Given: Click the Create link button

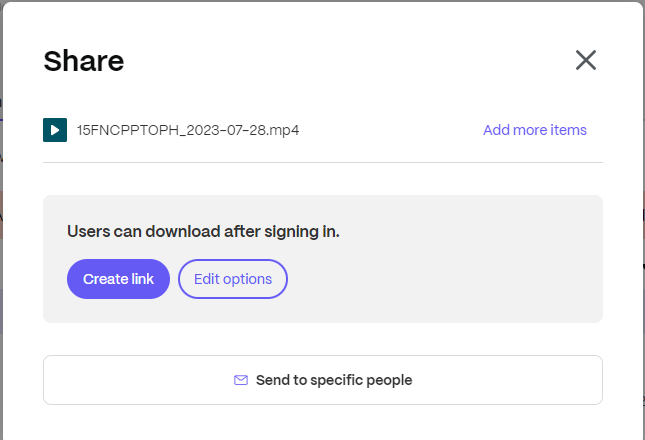Looking at the screenshot, I should [118, 279].
